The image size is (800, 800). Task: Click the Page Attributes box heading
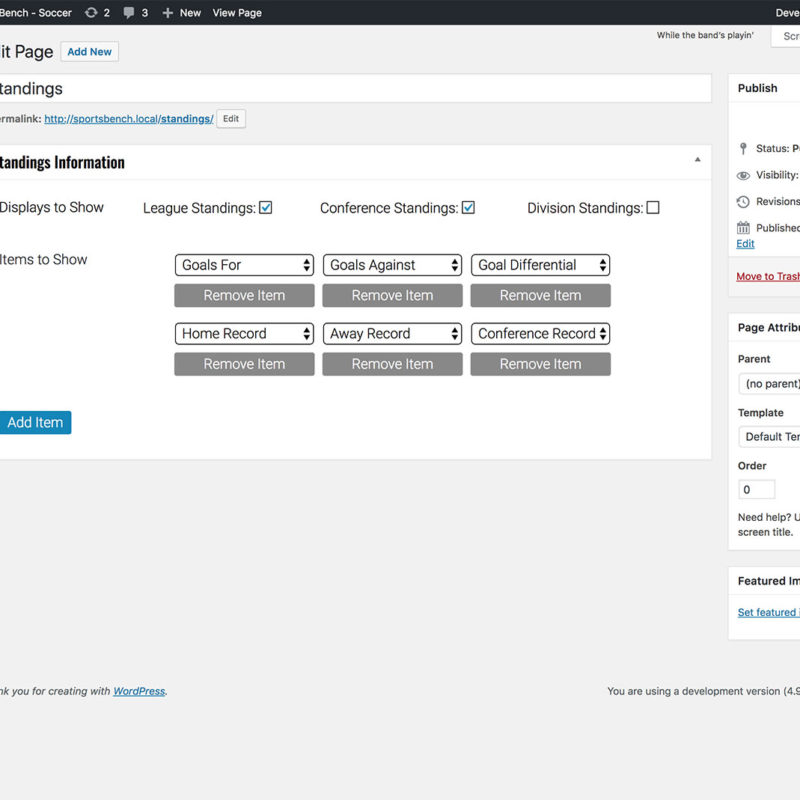[x=768, y=328]
